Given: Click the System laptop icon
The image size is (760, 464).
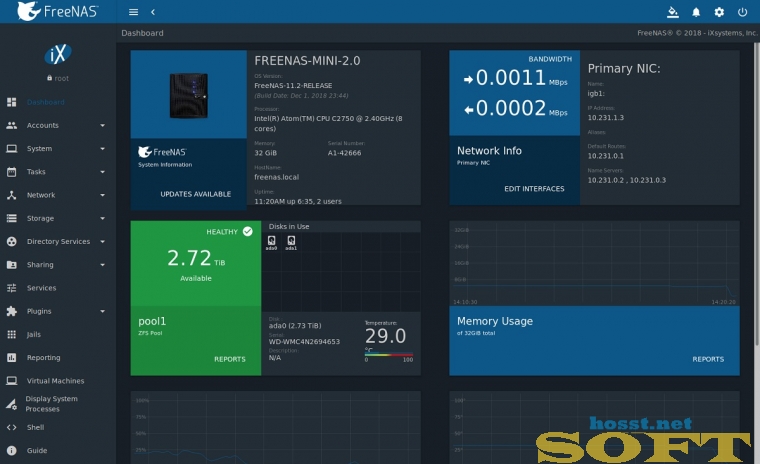Looking at the screenshot, I should pyautogui.click(x=12, y=148).
